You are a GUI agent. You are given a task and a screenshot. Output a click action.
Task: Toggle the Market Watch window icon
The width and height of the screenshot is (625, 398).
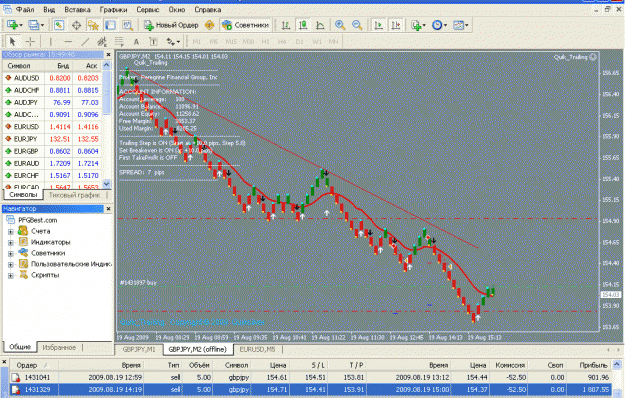[59, 25]
